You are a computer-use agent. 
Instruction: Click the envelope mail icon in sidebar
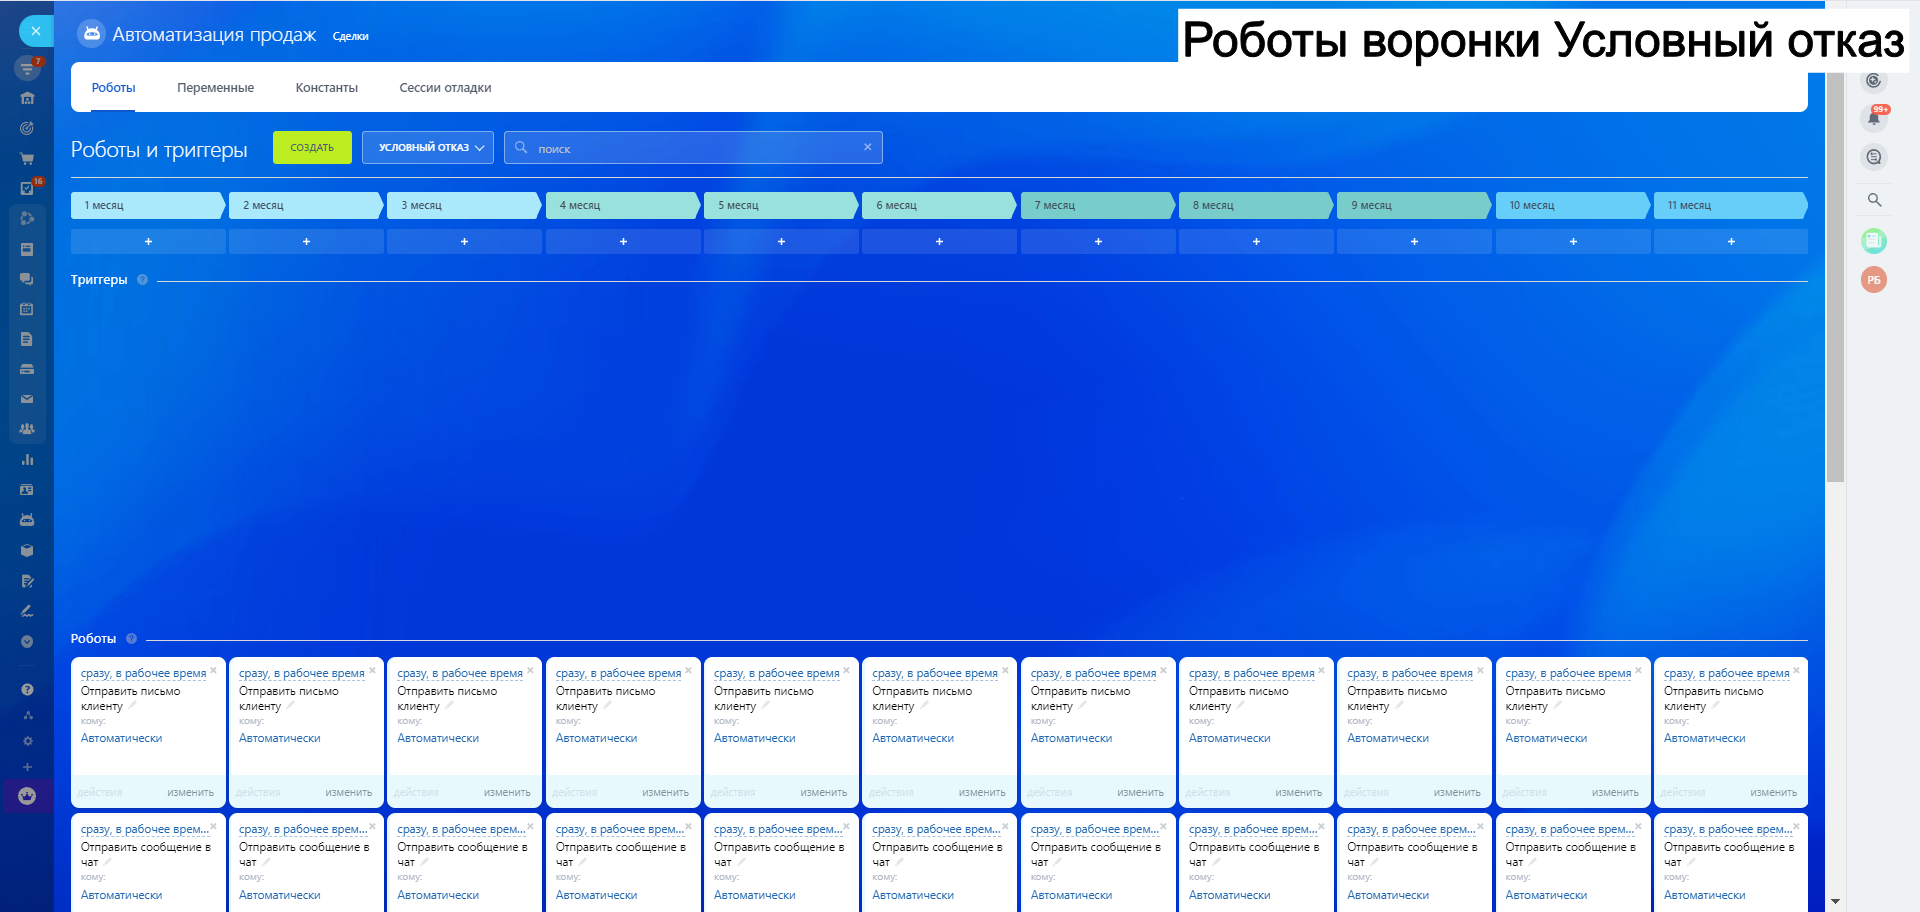[x=27, y=399]
